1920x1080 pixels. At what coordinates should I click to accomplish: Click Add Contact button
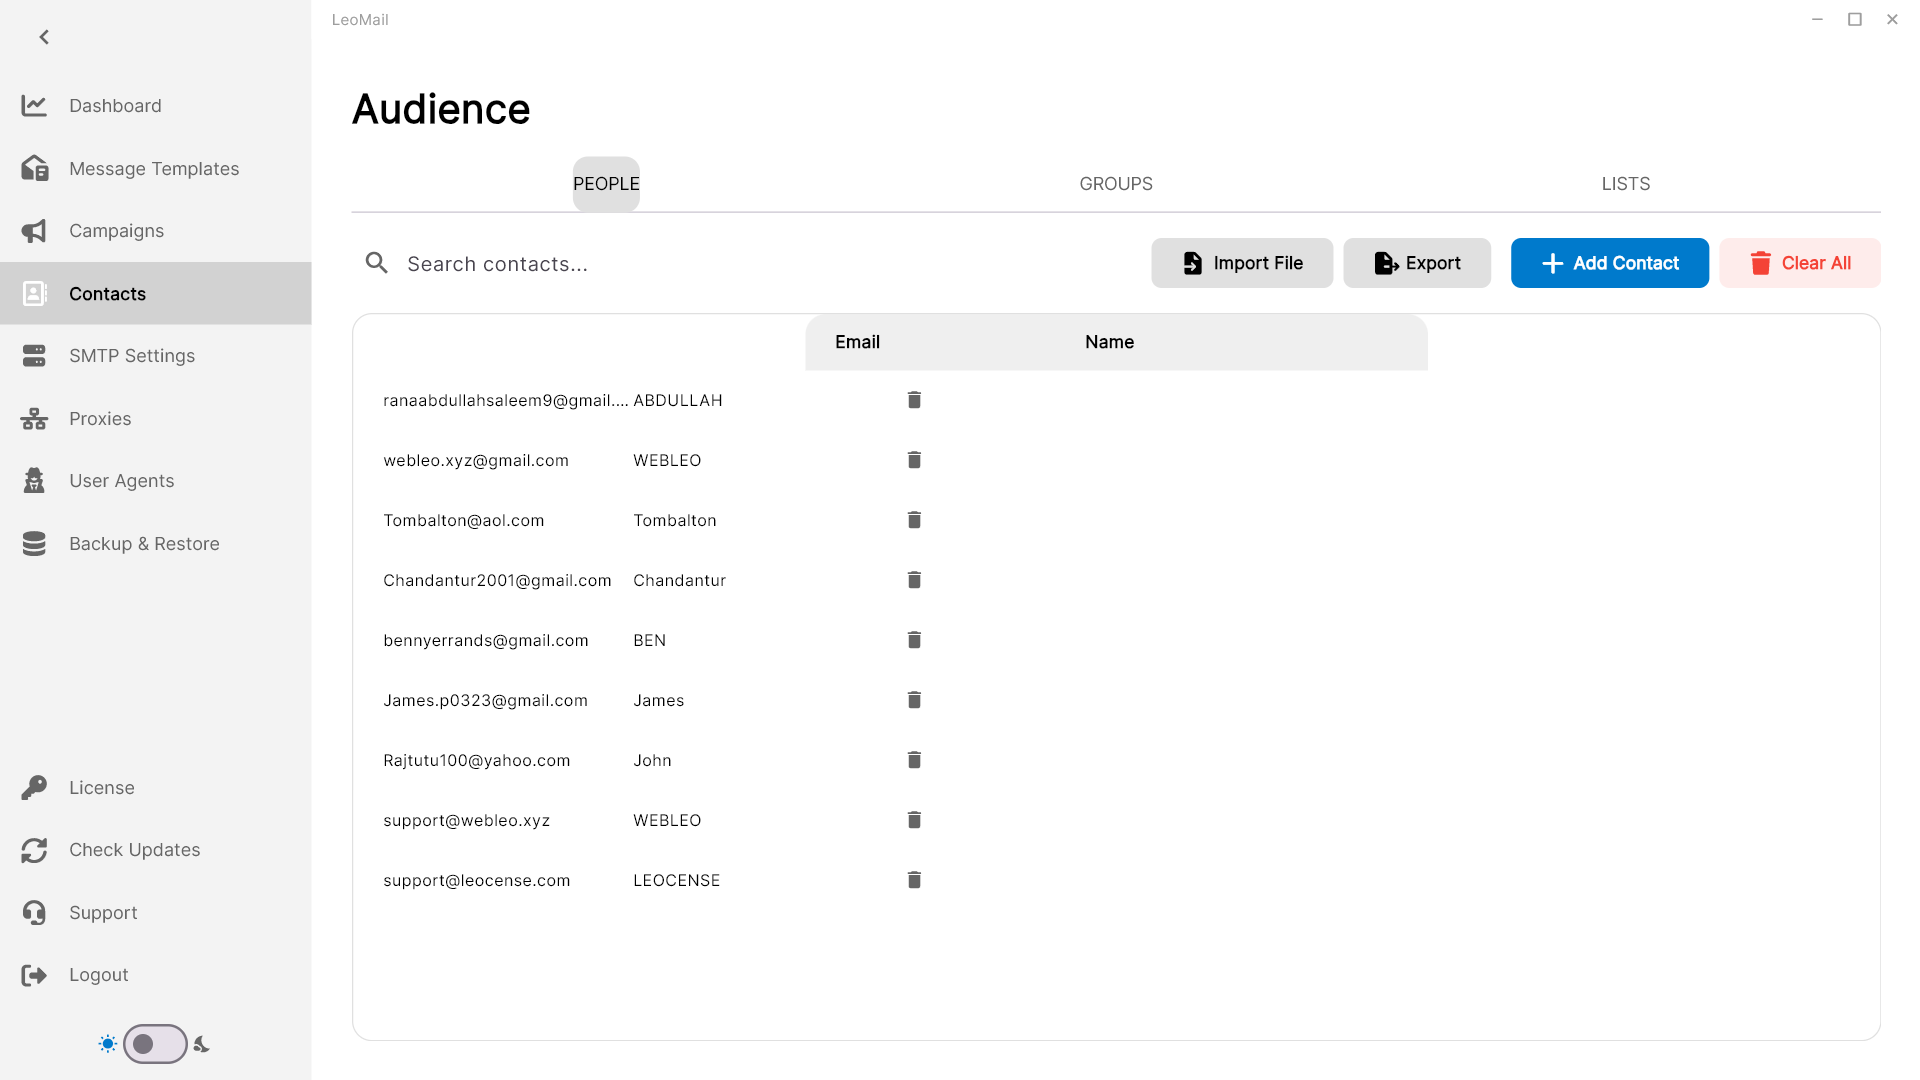(1610, 263)
